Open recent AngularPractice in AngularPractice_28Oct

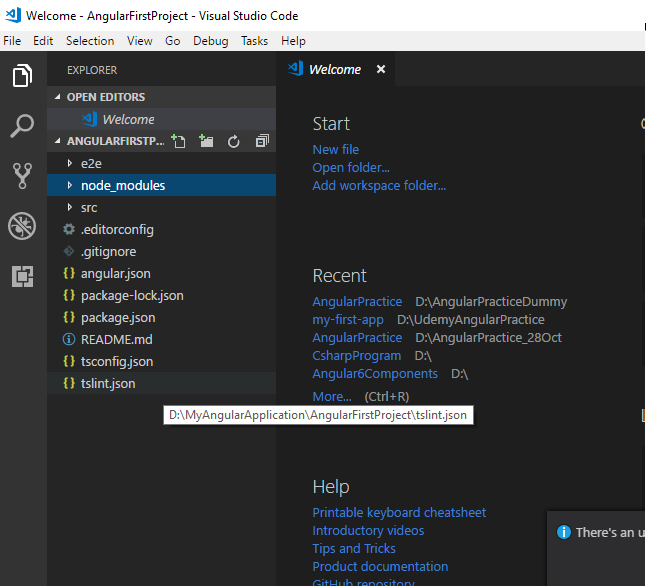click(357, 338)
